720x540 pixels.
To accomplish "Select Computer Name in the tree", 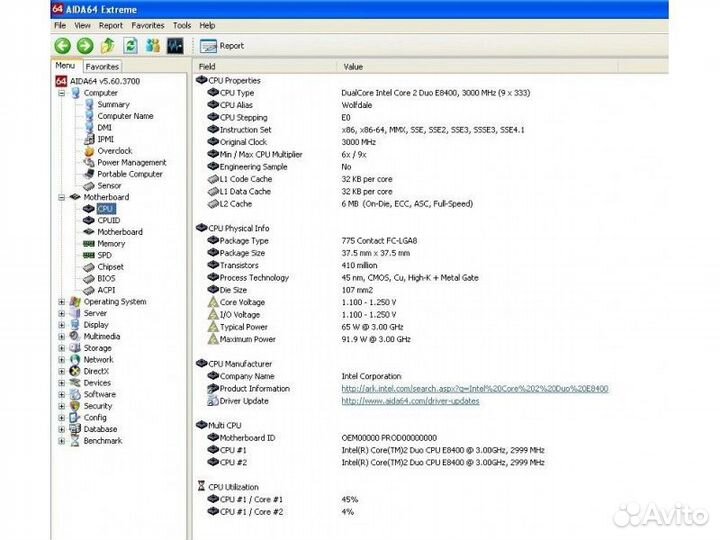I will [125, 116].
